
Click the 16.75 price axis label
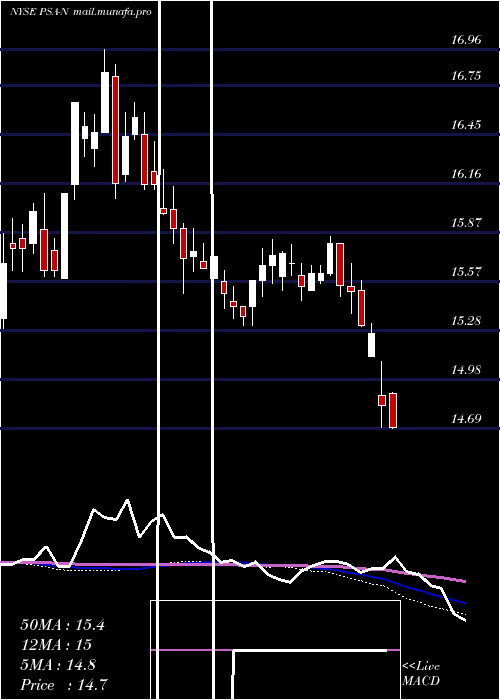[466, 75]
